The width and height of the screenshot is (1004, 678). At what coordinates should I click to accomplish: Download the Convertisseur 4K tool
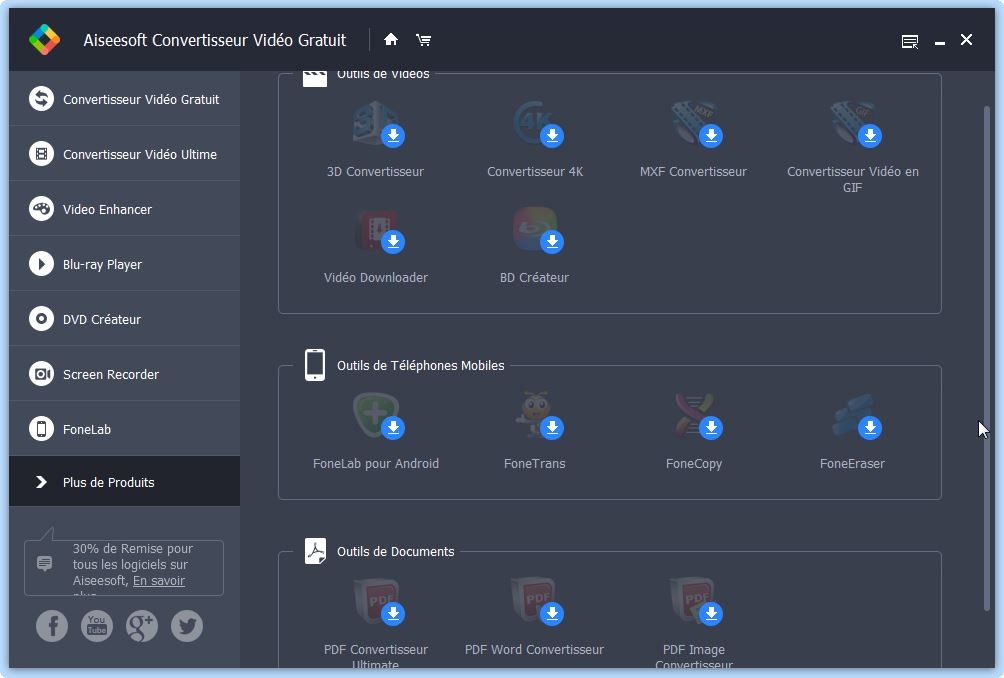pyautogui.click(x=552, y=136)
